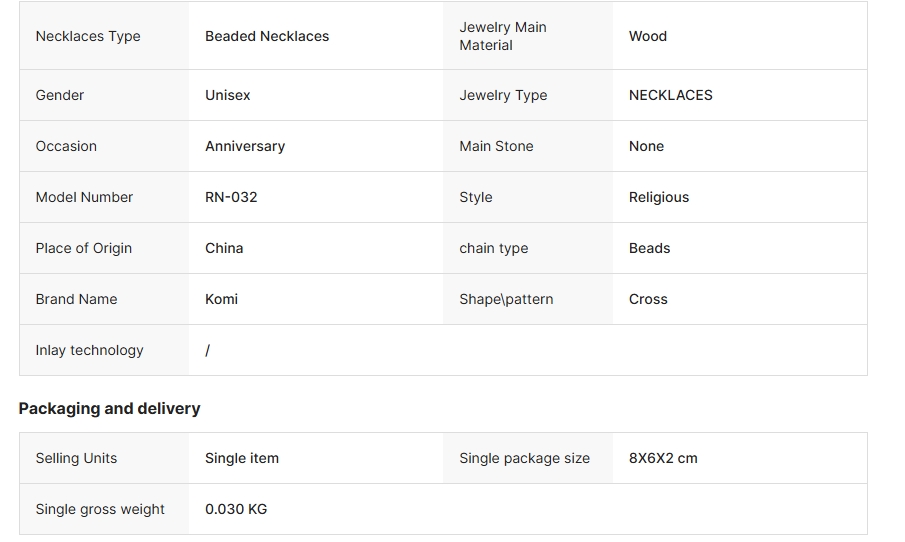Select the Necklaces Type label
Image resolution: width=905 pixels, height=542 pixels.
88,36
